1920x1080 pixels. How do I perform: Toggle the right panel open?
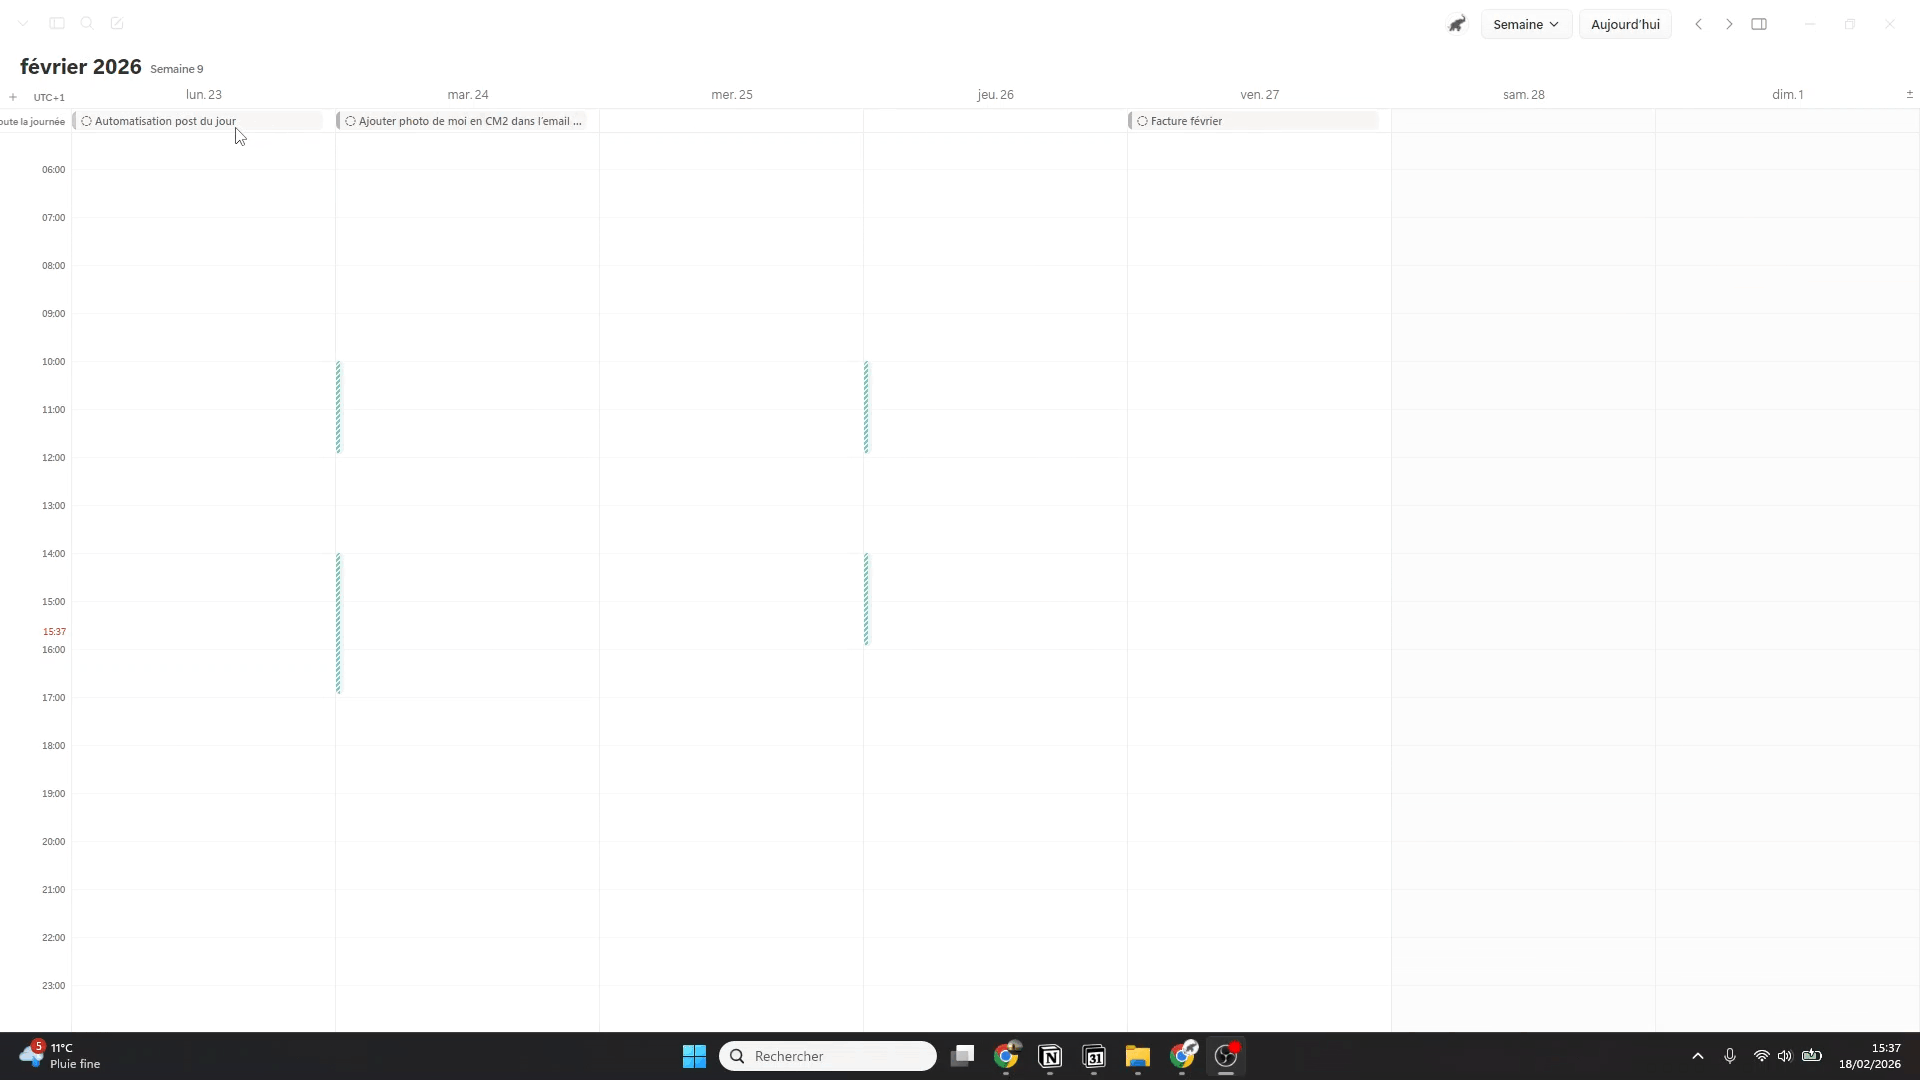1759,23
